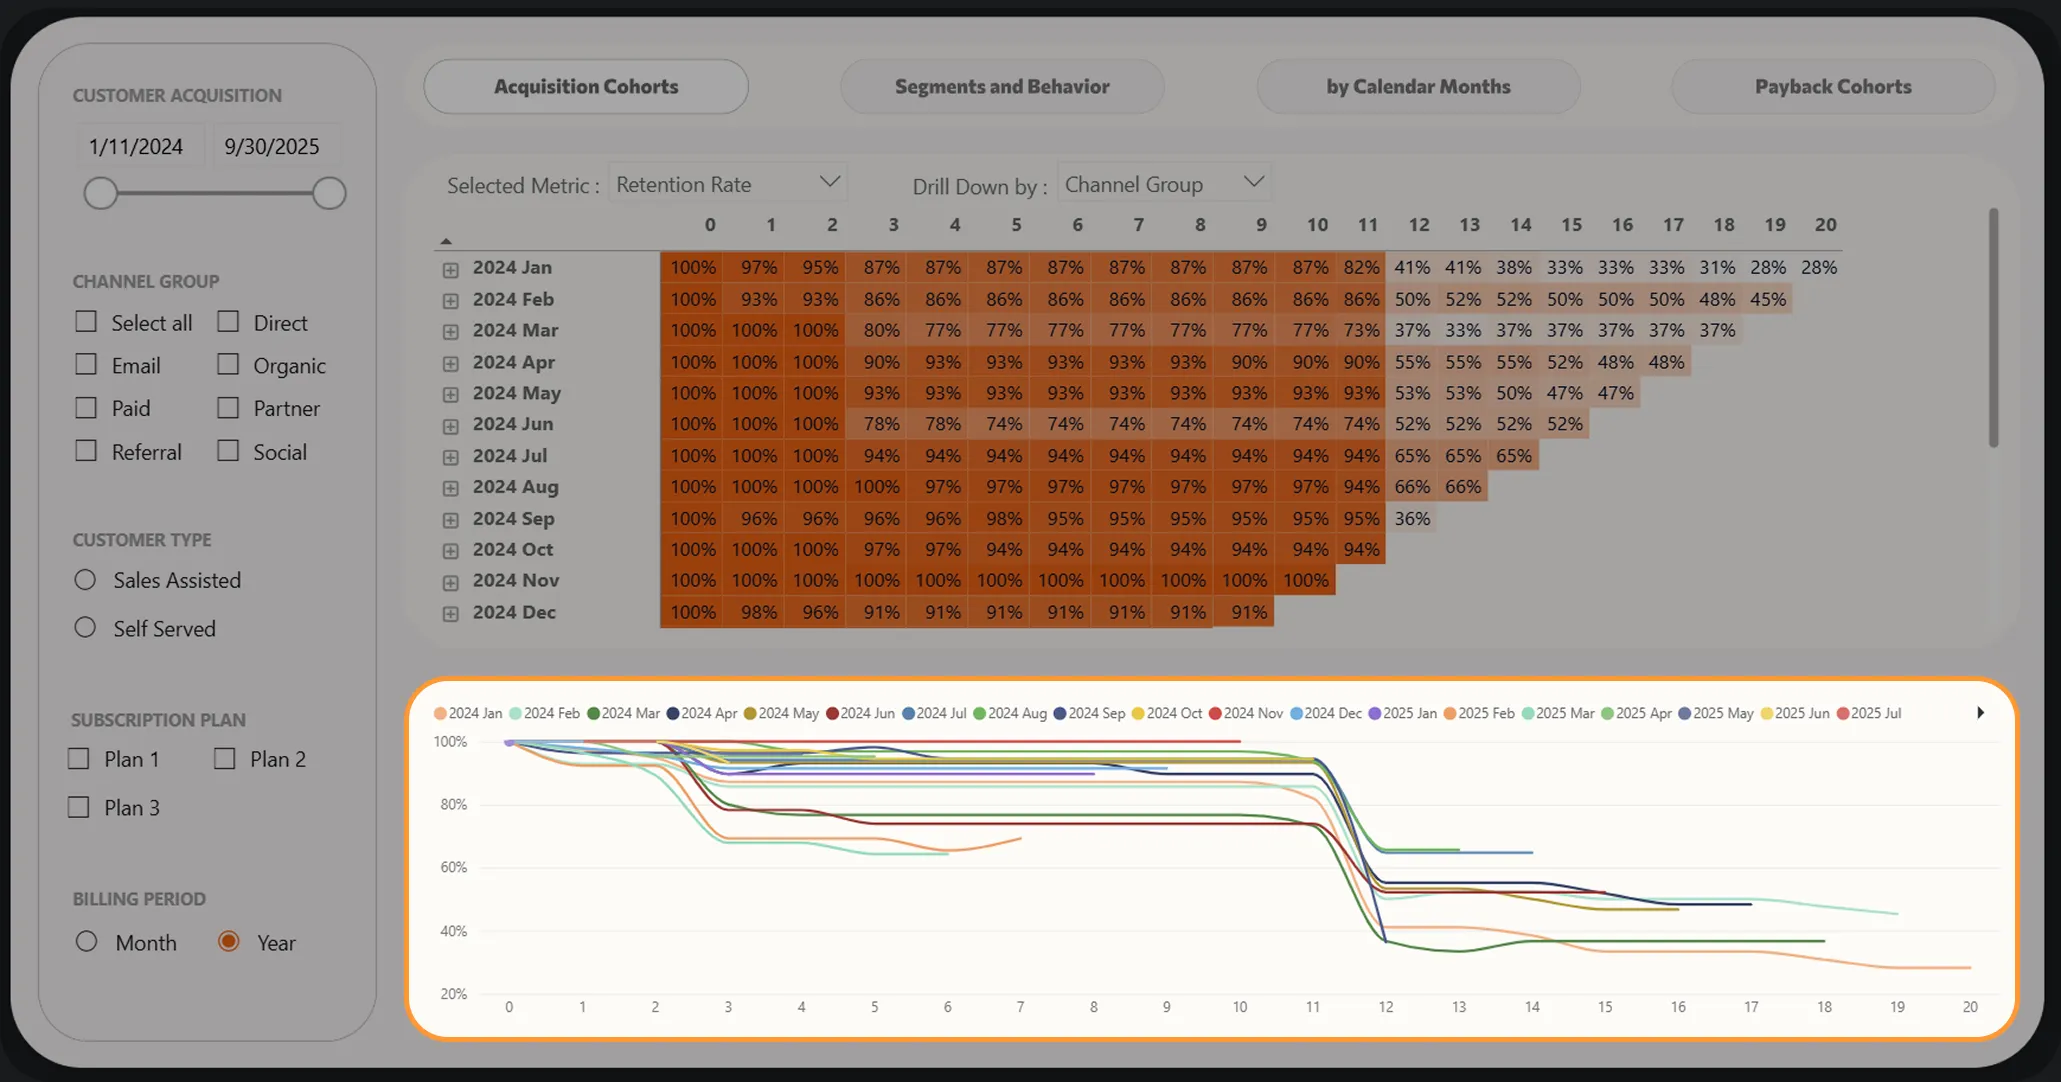Click the start date input field
This screenshot has width=2061, height=1082.
point(138,146)
